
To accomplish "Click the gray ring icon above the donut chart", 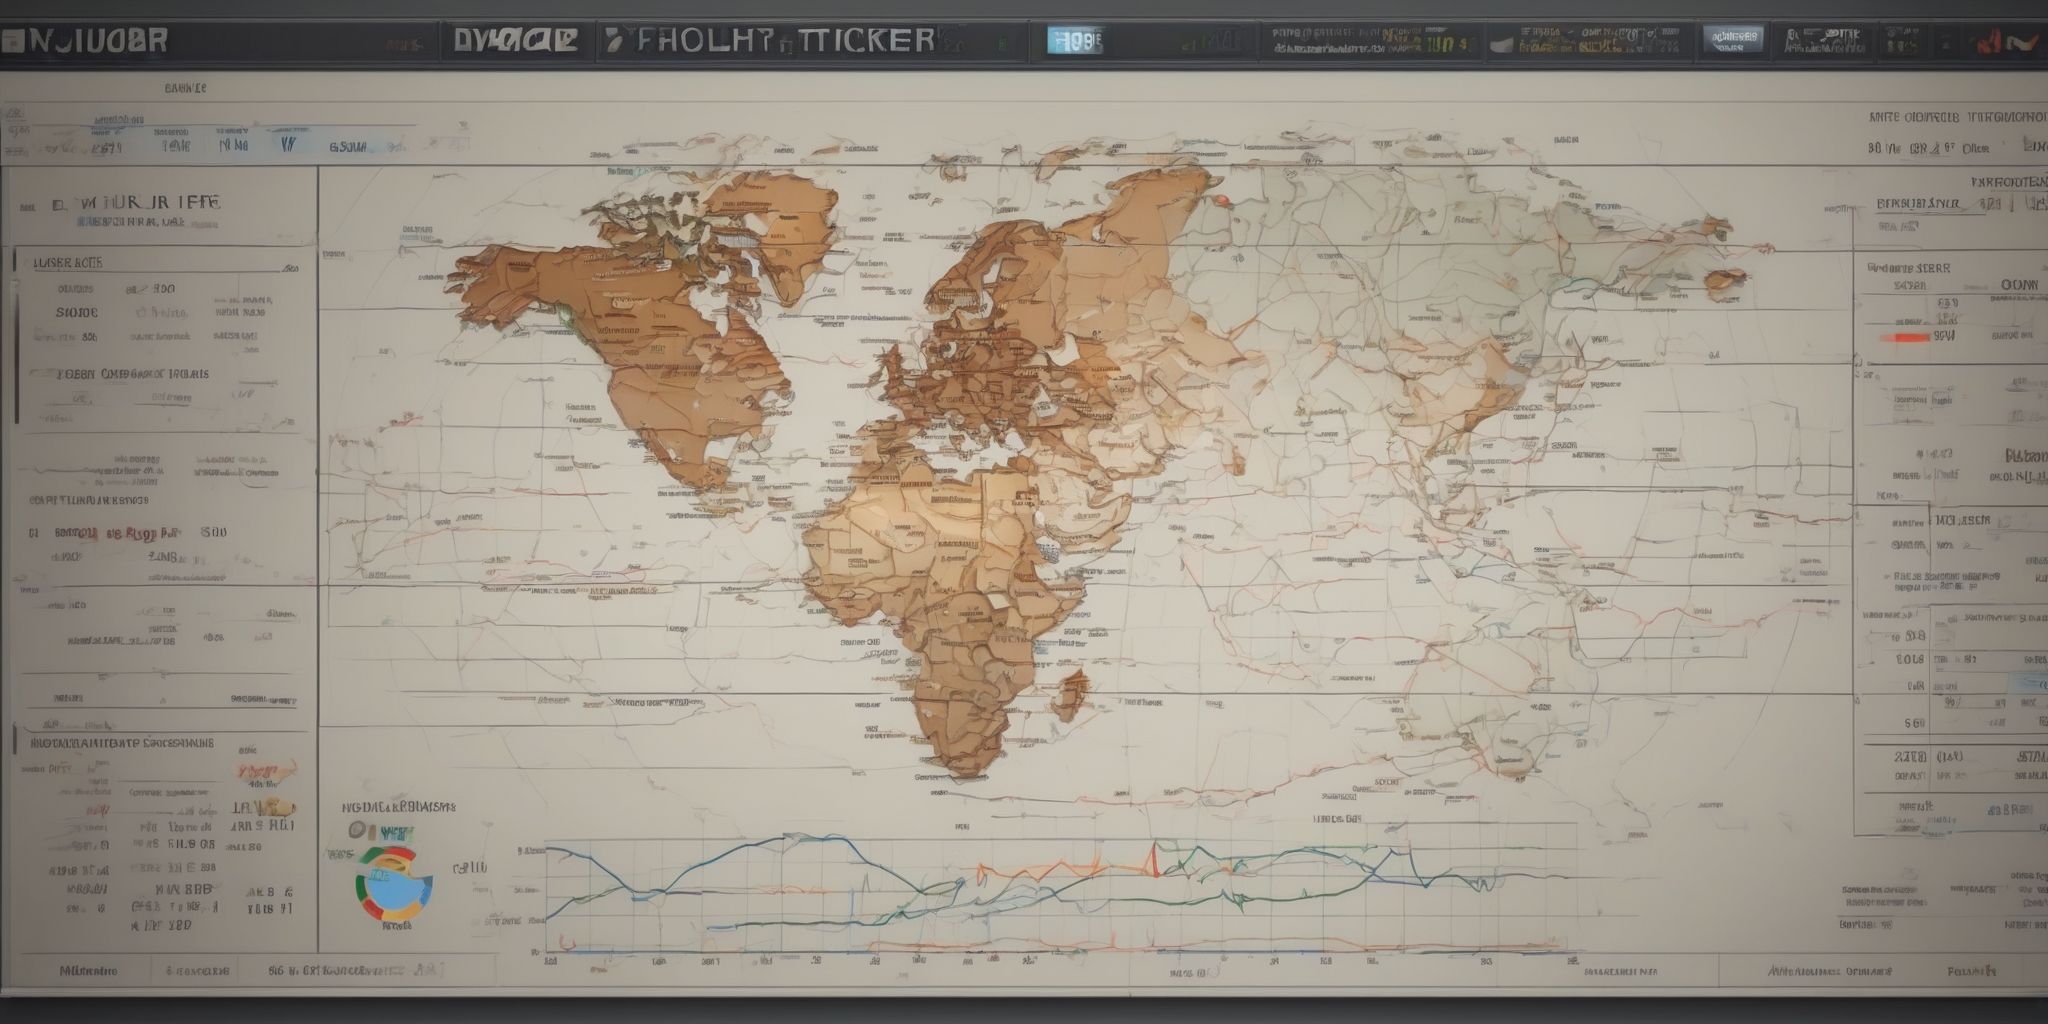I will [356, 831].
